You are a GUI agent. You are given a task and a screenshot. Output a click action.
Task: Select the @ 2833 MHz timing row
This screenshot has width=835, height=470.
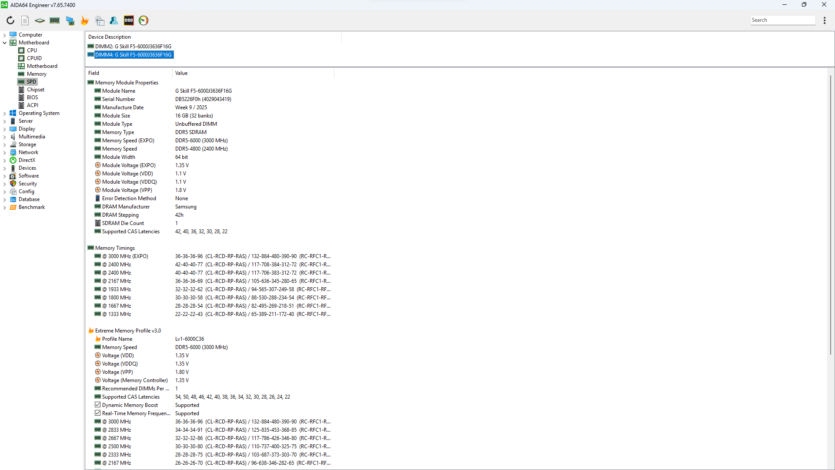(x=212, y=430)
